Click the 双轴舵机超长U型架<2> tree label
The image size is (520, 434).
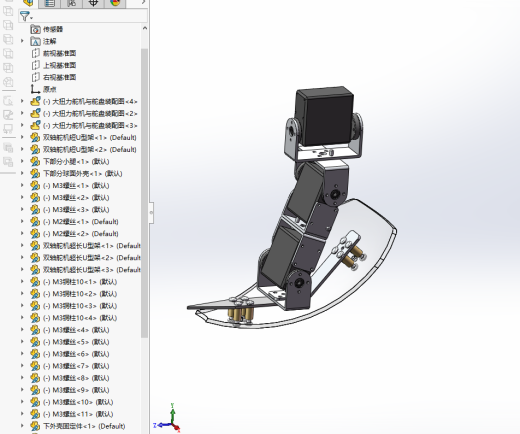click(x=92, y=258)
